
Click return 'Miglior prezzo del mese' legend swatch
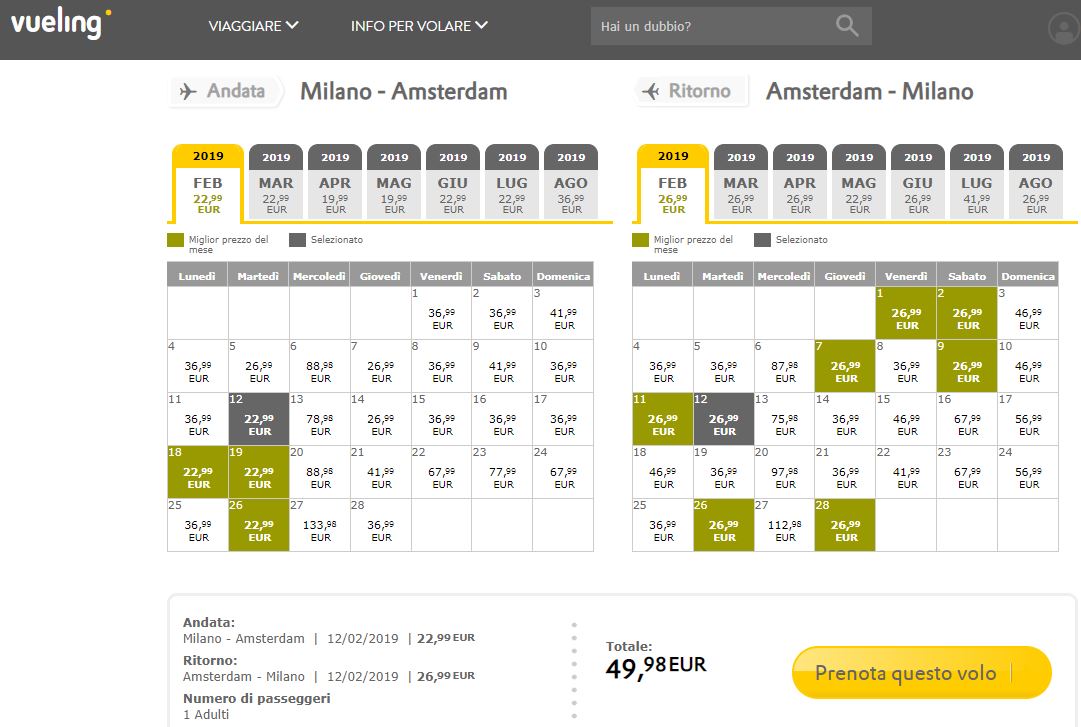pos(640,240)
